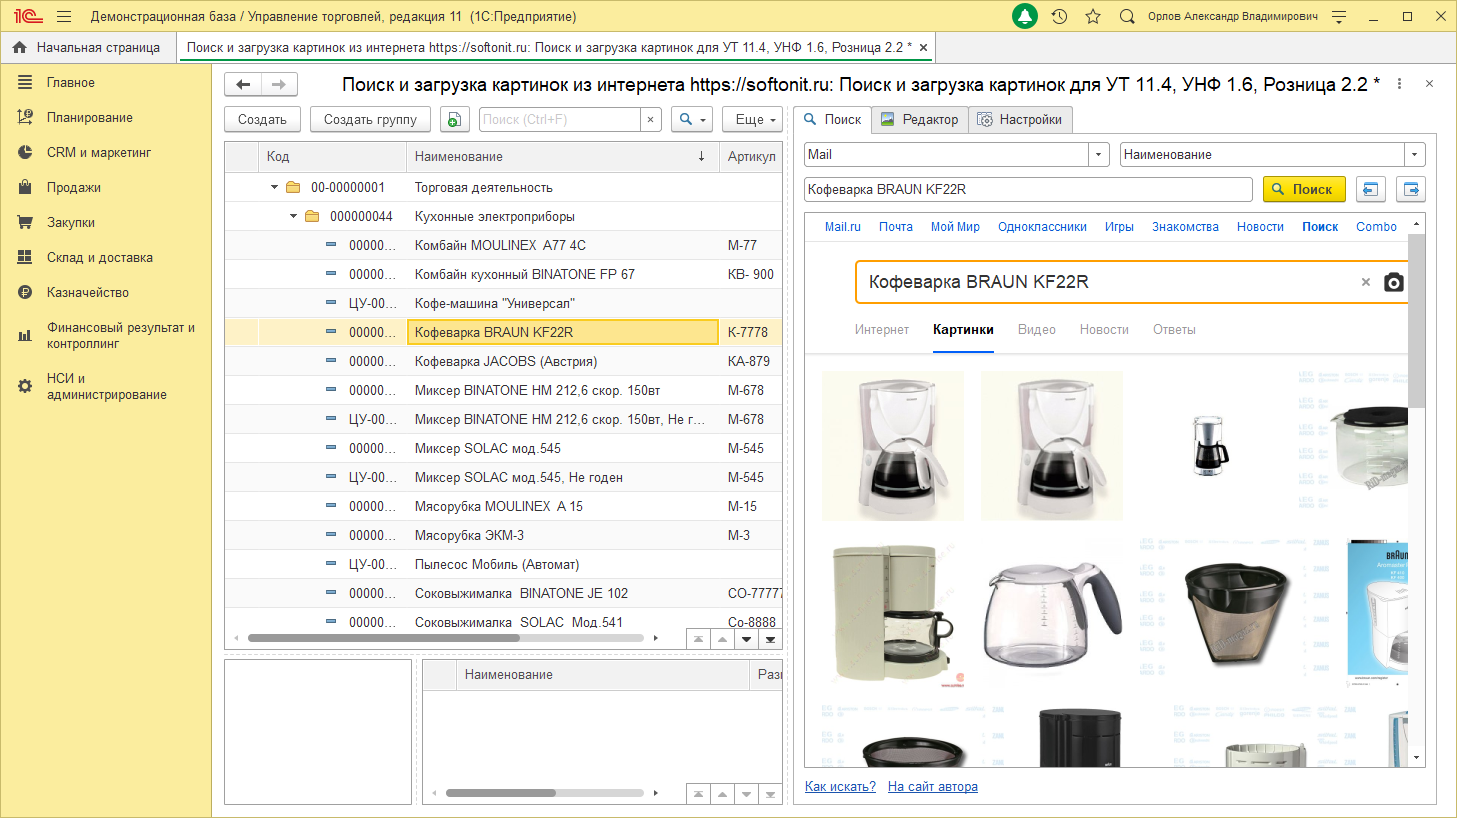
Task: Click the yellow Поиск button
Action: click(1304, 189)
